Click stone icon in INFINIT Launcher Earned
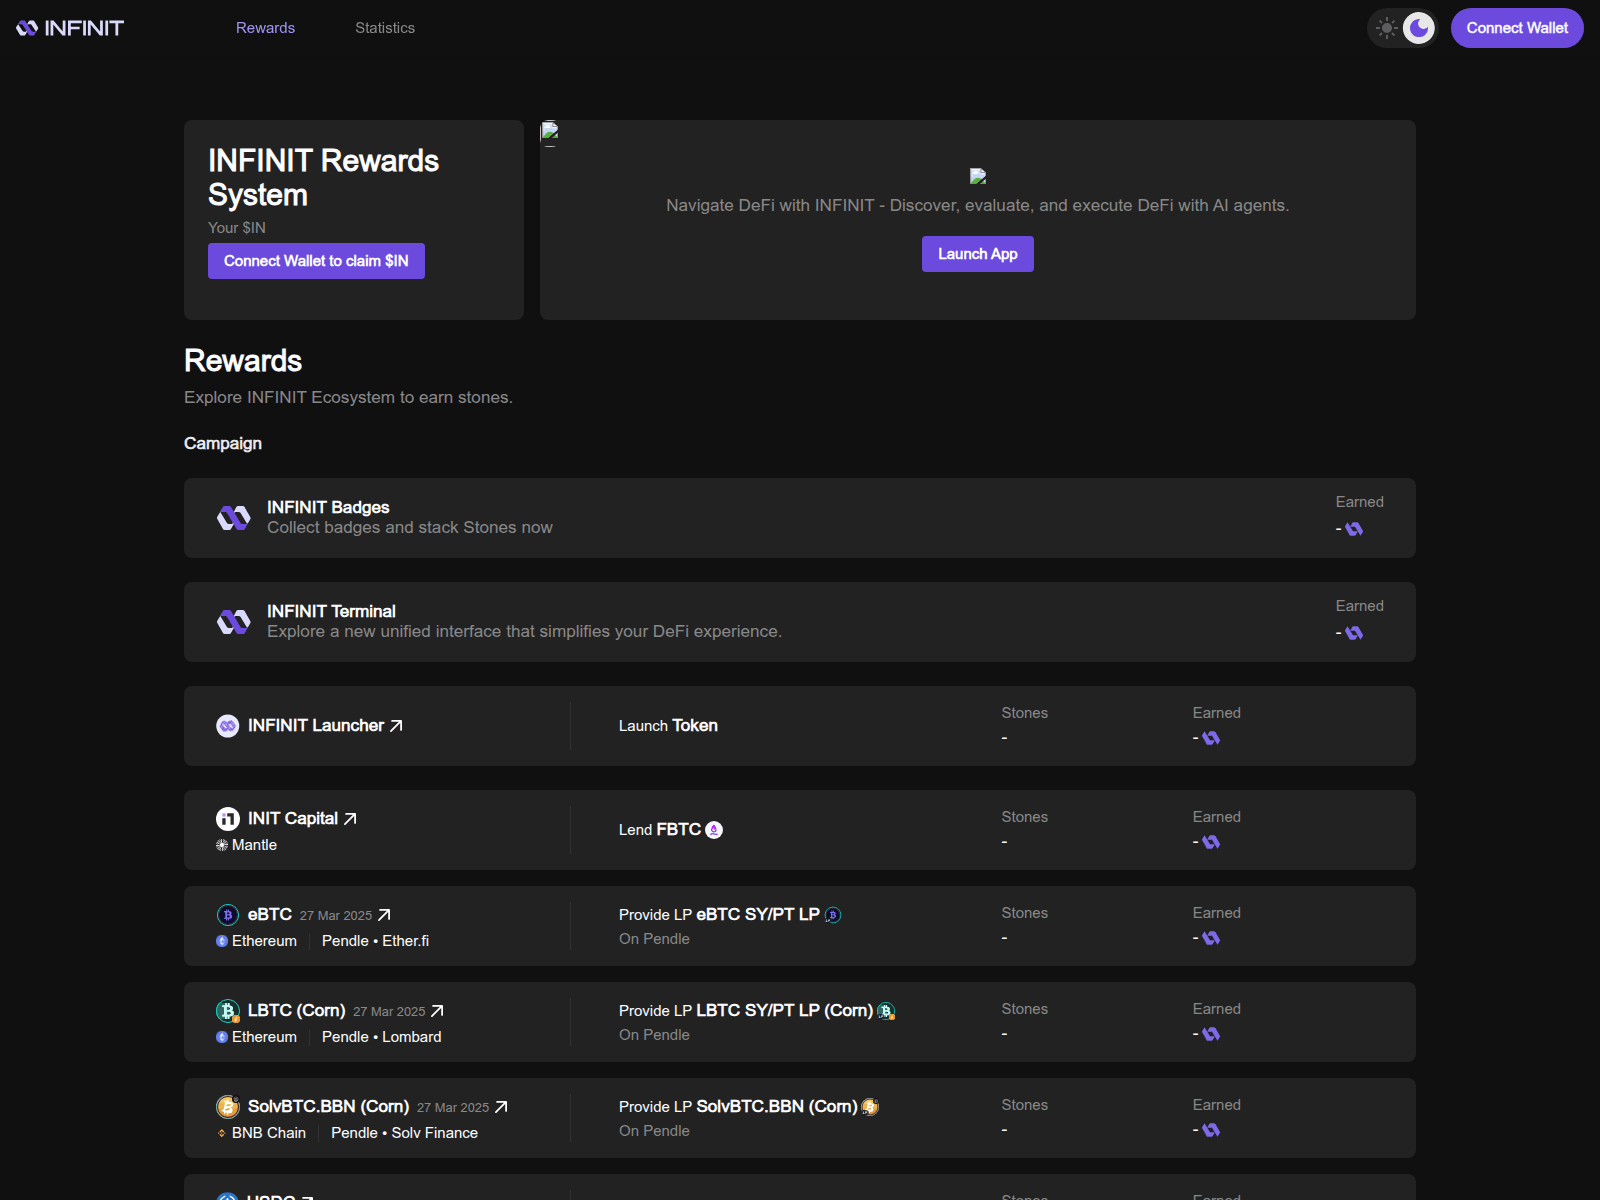Screen dimensions: 1600x1200 tap(1211, 738)
